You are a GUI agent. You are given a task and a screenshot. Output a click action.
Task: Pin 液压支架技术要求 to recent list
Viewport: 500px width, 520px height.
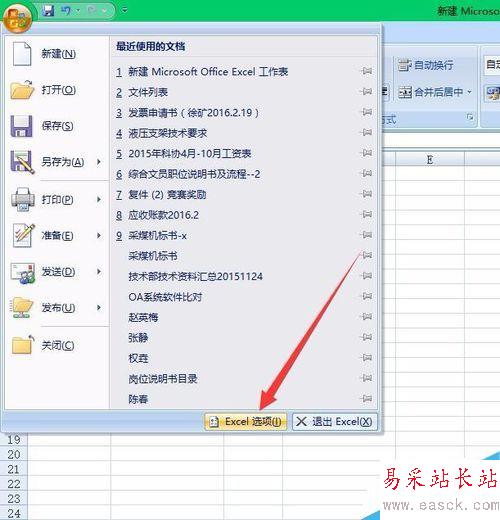367,132
